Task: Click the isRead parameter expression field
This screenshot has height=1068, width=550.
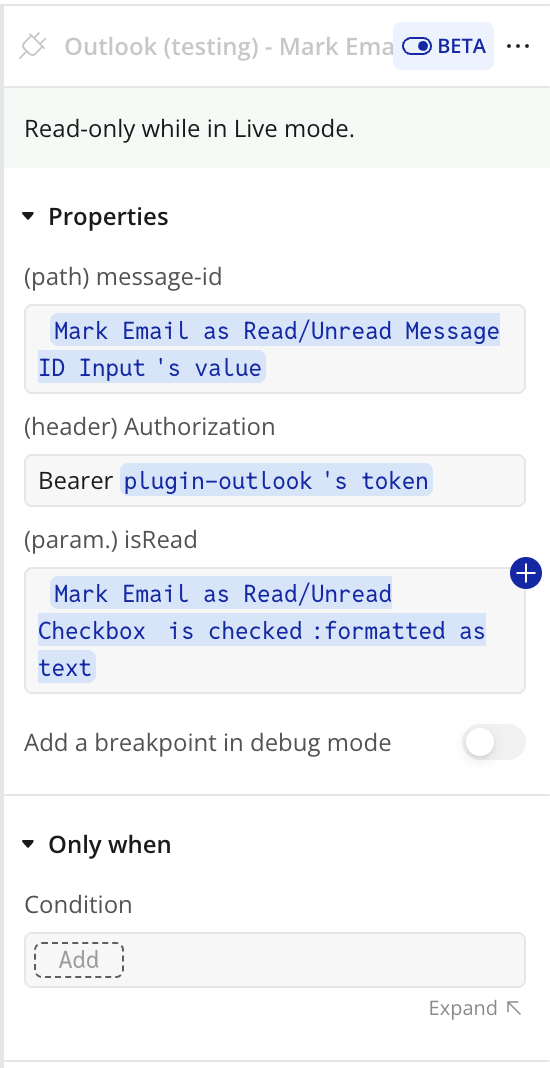Action: (x=275, y=630)
